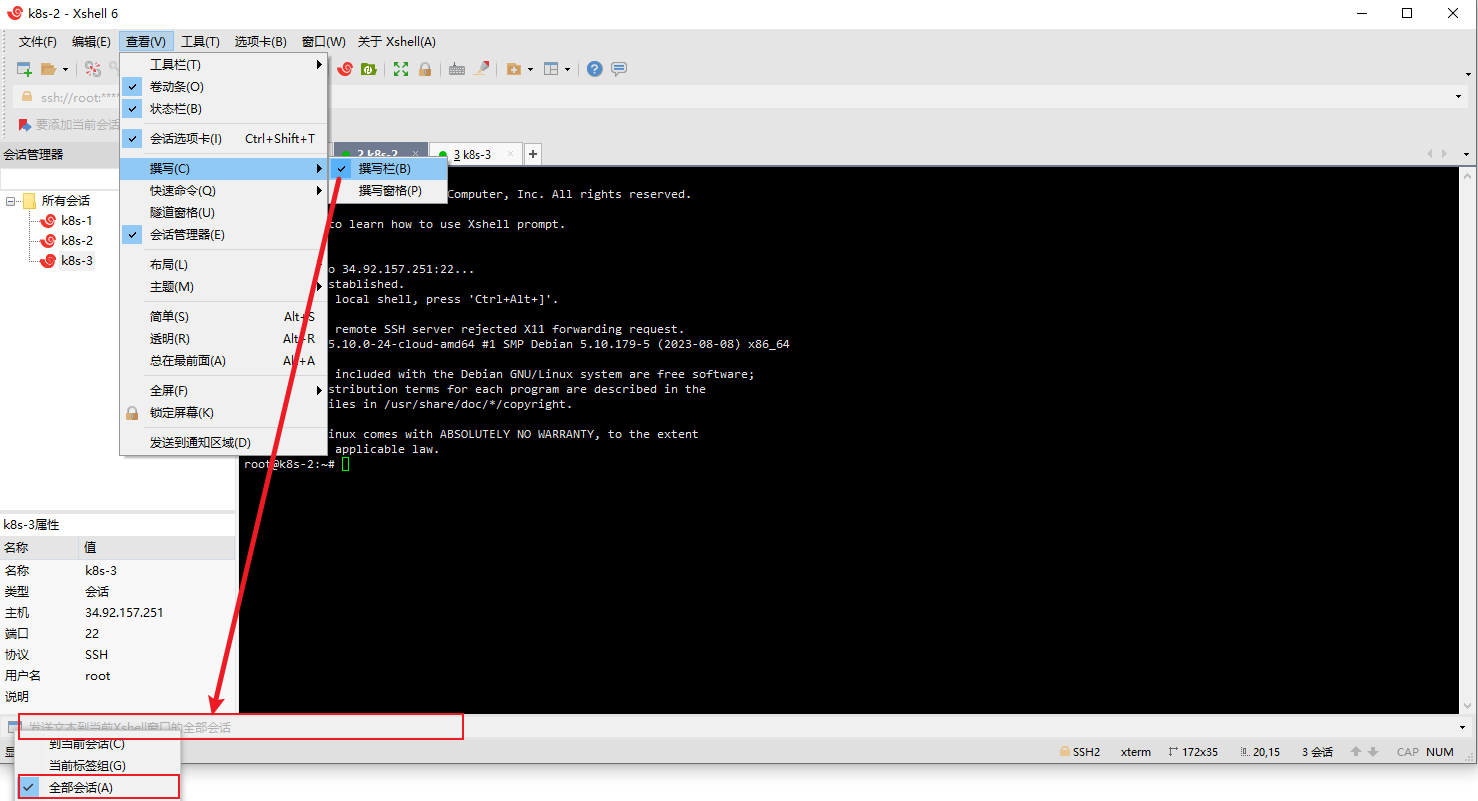Add a new tab with plus button

(533, 154)
